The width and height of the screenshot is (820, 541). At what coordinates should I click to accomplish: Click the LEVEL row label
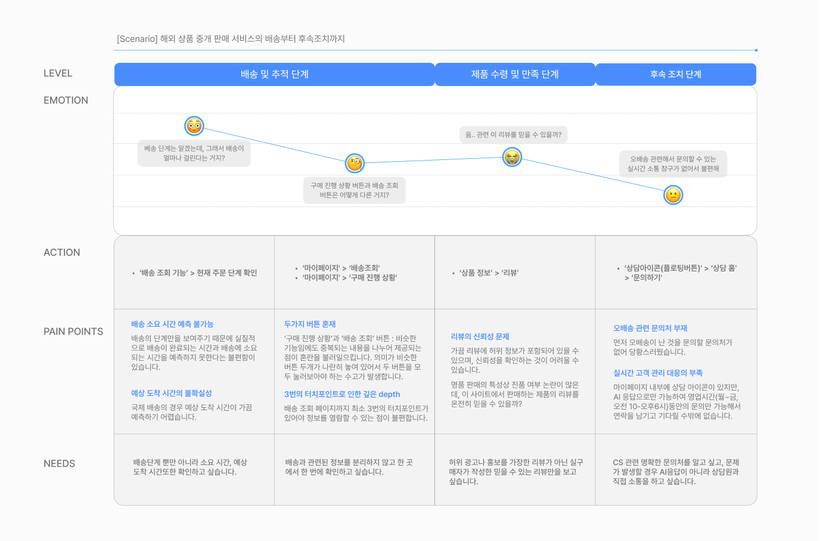tap(58, 73)
